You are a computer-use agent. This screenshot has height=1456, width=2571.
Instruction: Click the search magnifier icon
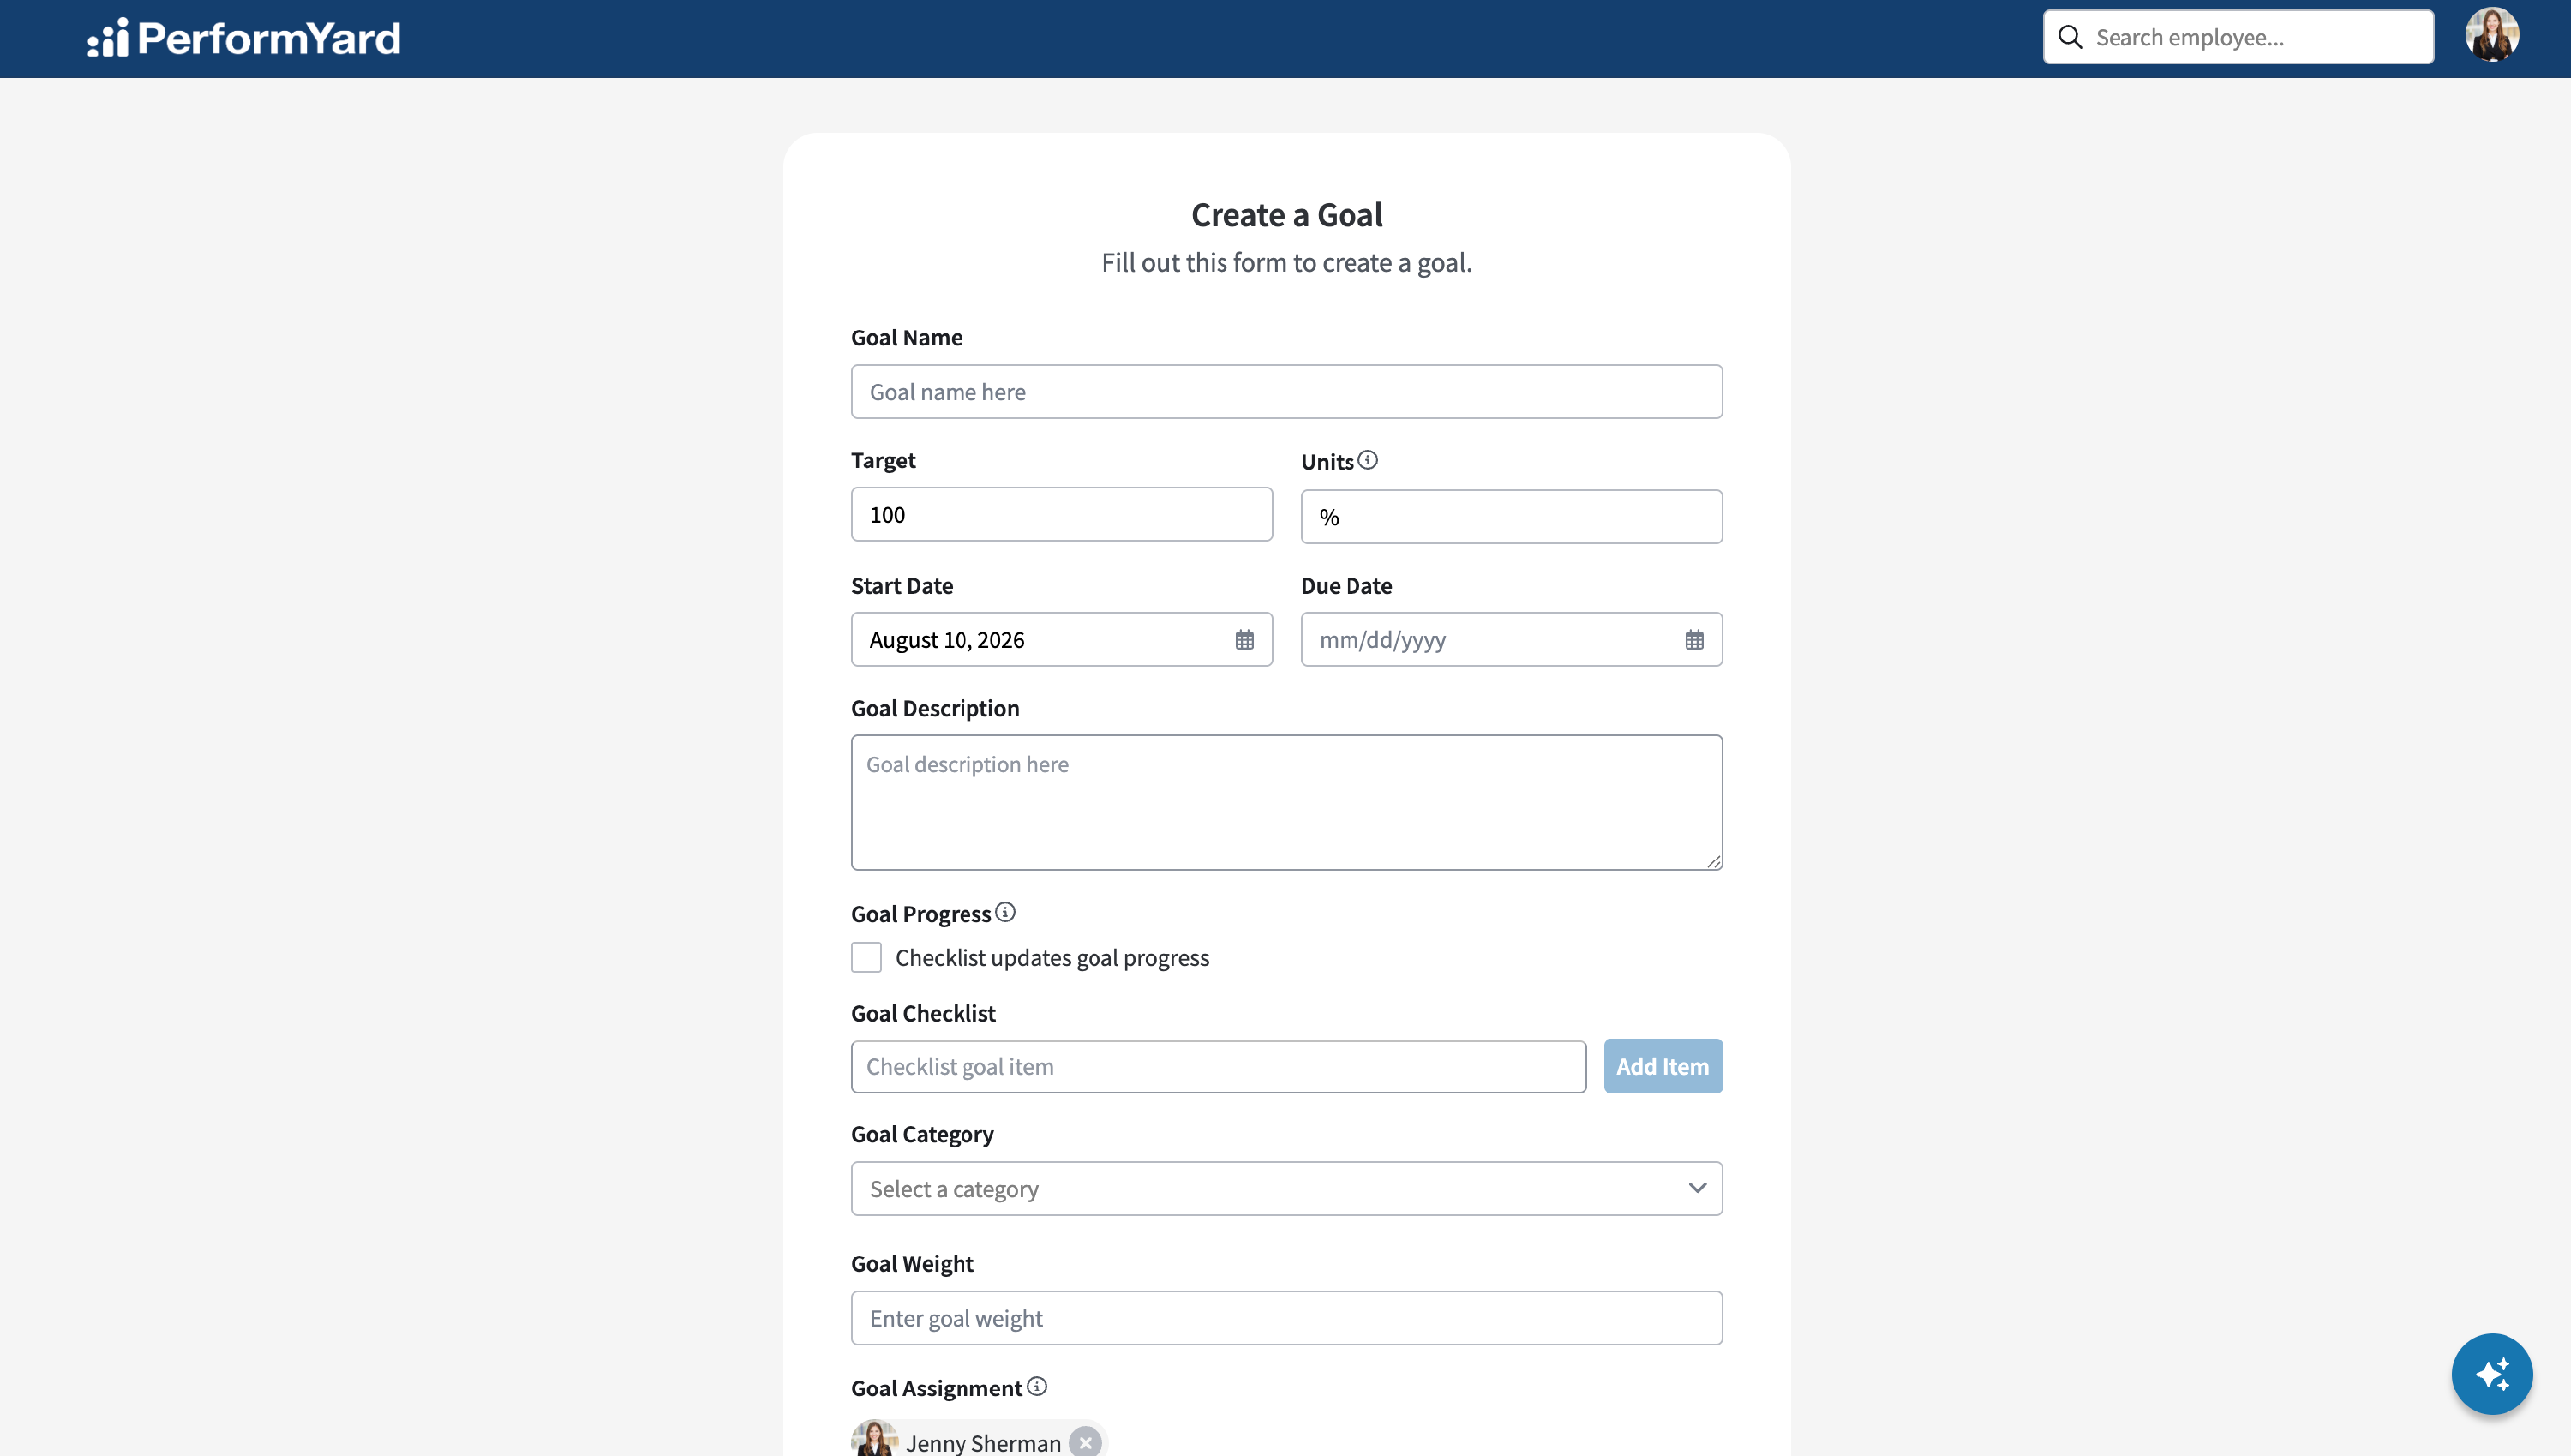click(x=2070, y=38)
